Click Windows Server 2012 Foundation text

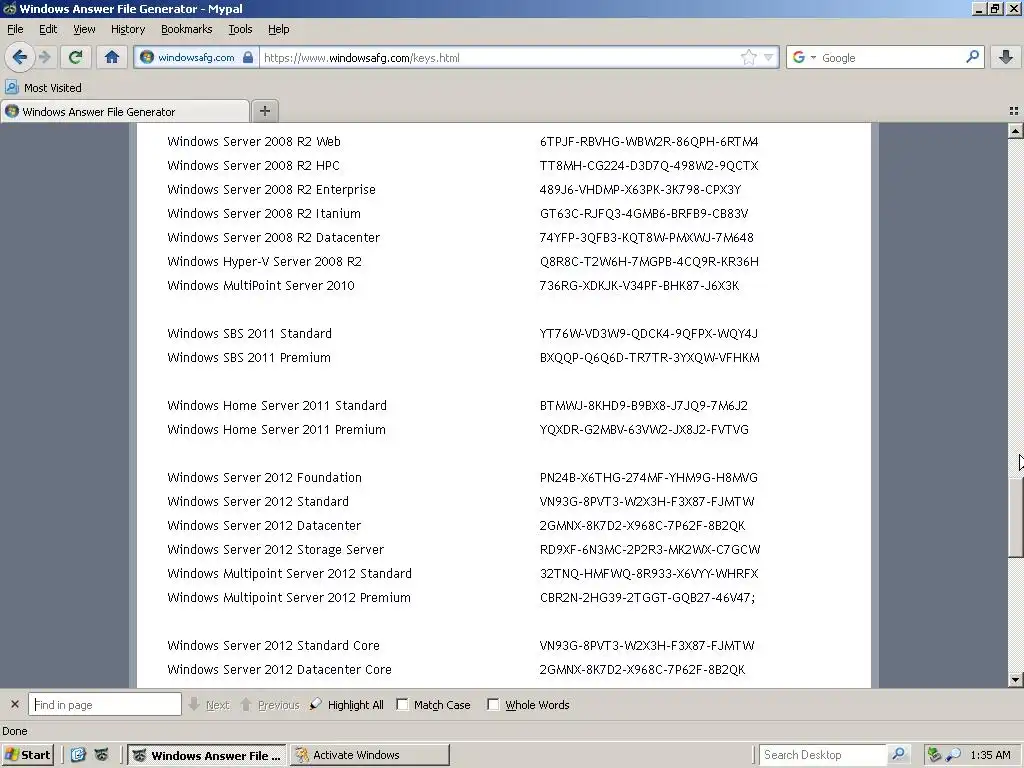click(264, 478)
